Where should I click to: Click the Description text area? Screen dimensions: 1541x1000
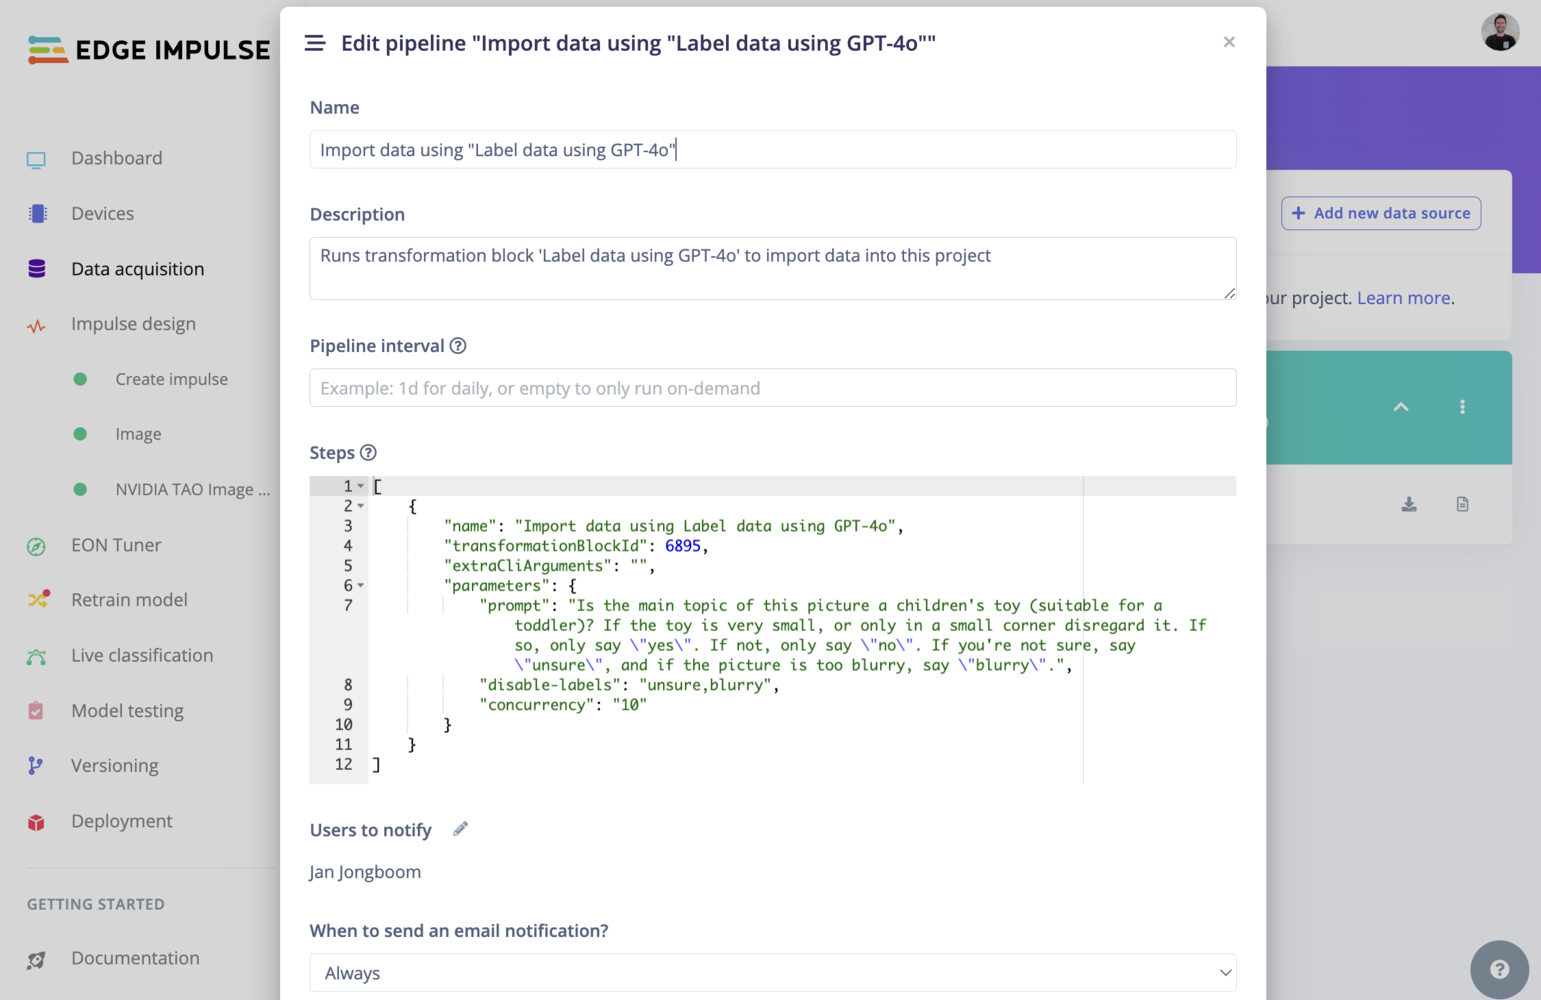[772, 268]
